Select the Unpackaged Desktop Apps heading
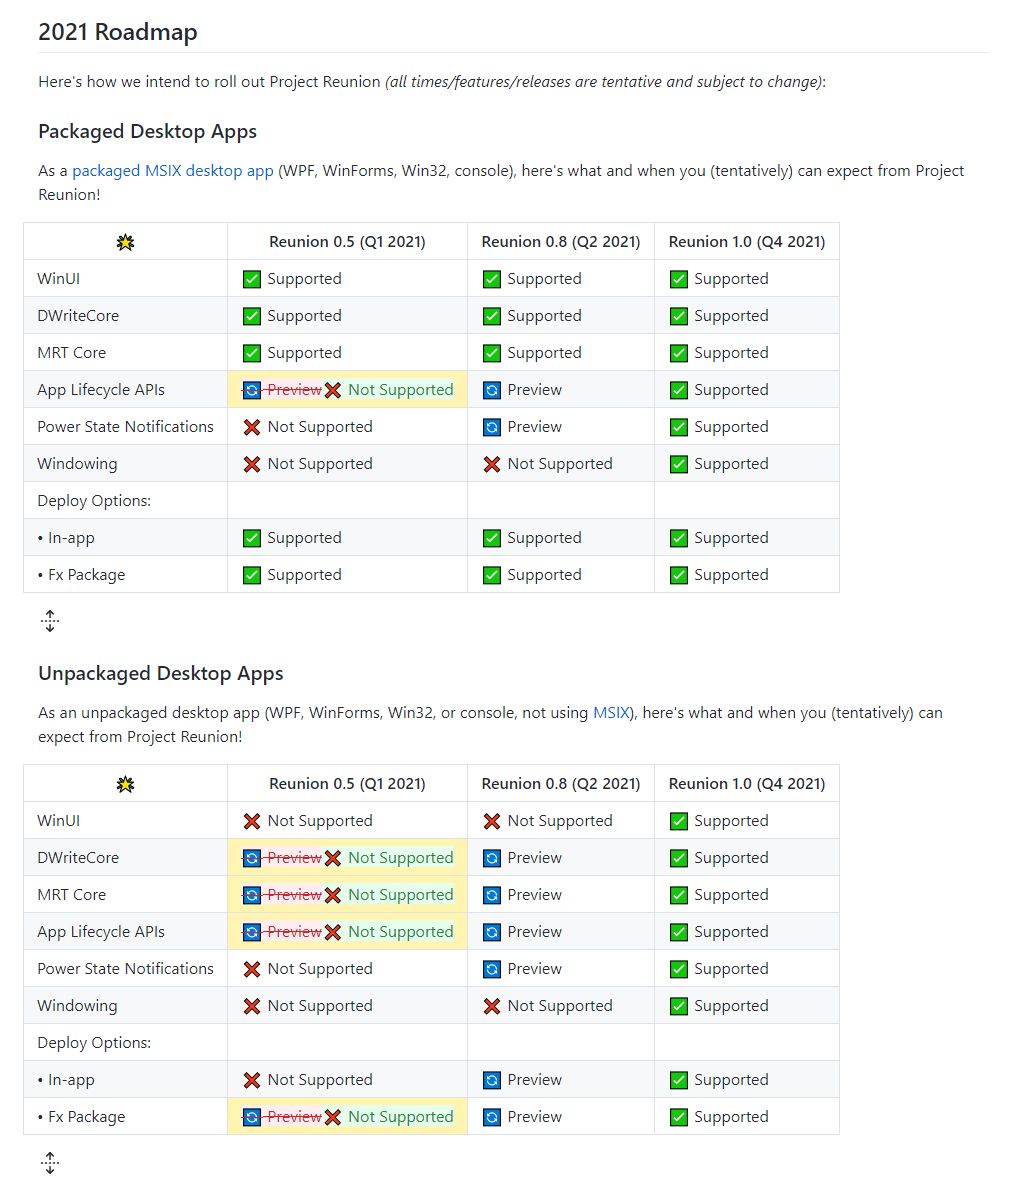Image resolution: width=1027 pixels, height=1186 pixels. pos(161,673)
